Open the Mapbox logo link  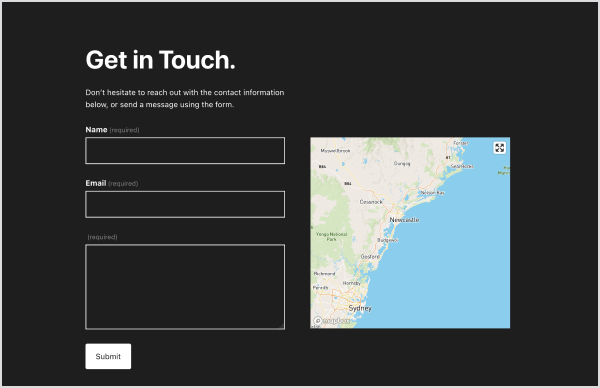(x=332, y=321)
